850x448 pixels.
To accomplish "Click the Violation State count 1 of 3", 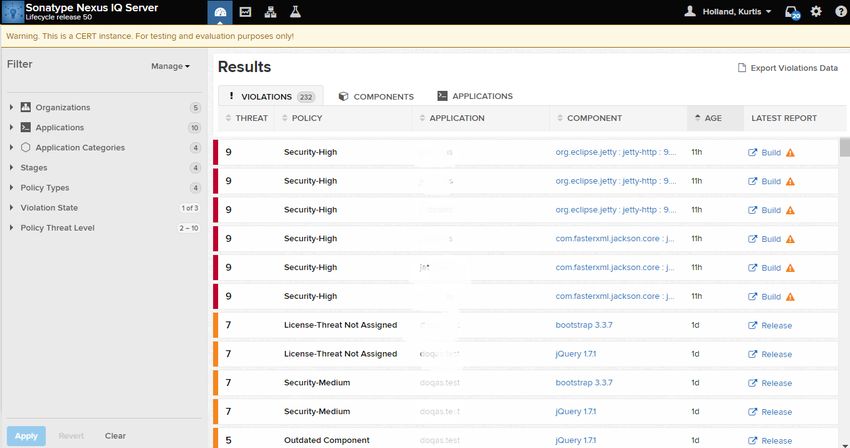I will (x=190, y=208).
